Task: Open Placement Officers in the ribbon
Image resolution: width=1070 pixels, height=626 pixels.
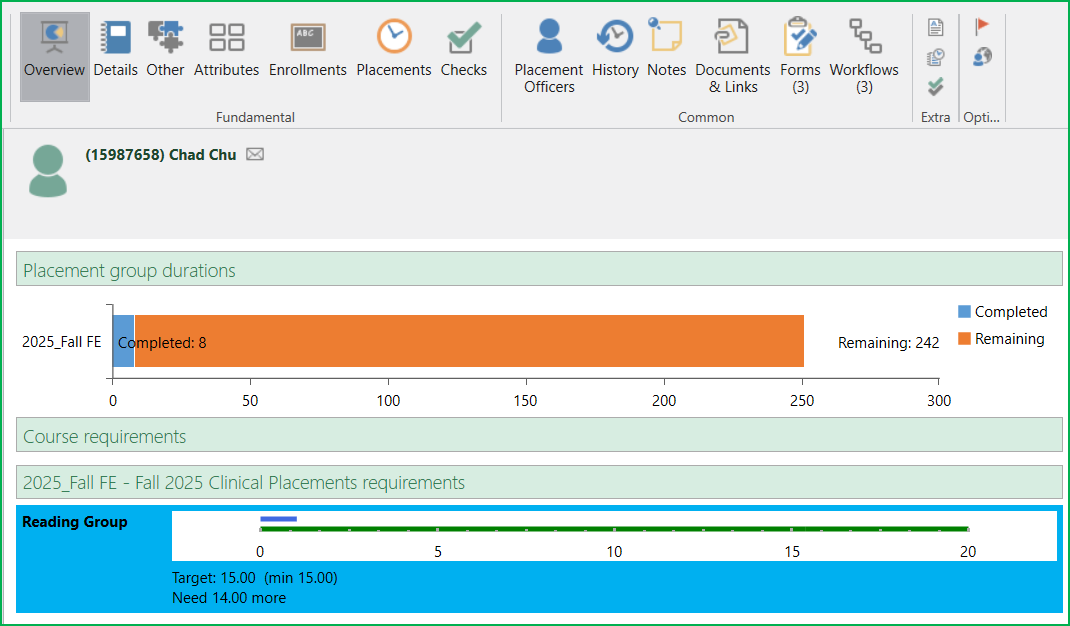Action: [549, 57]
